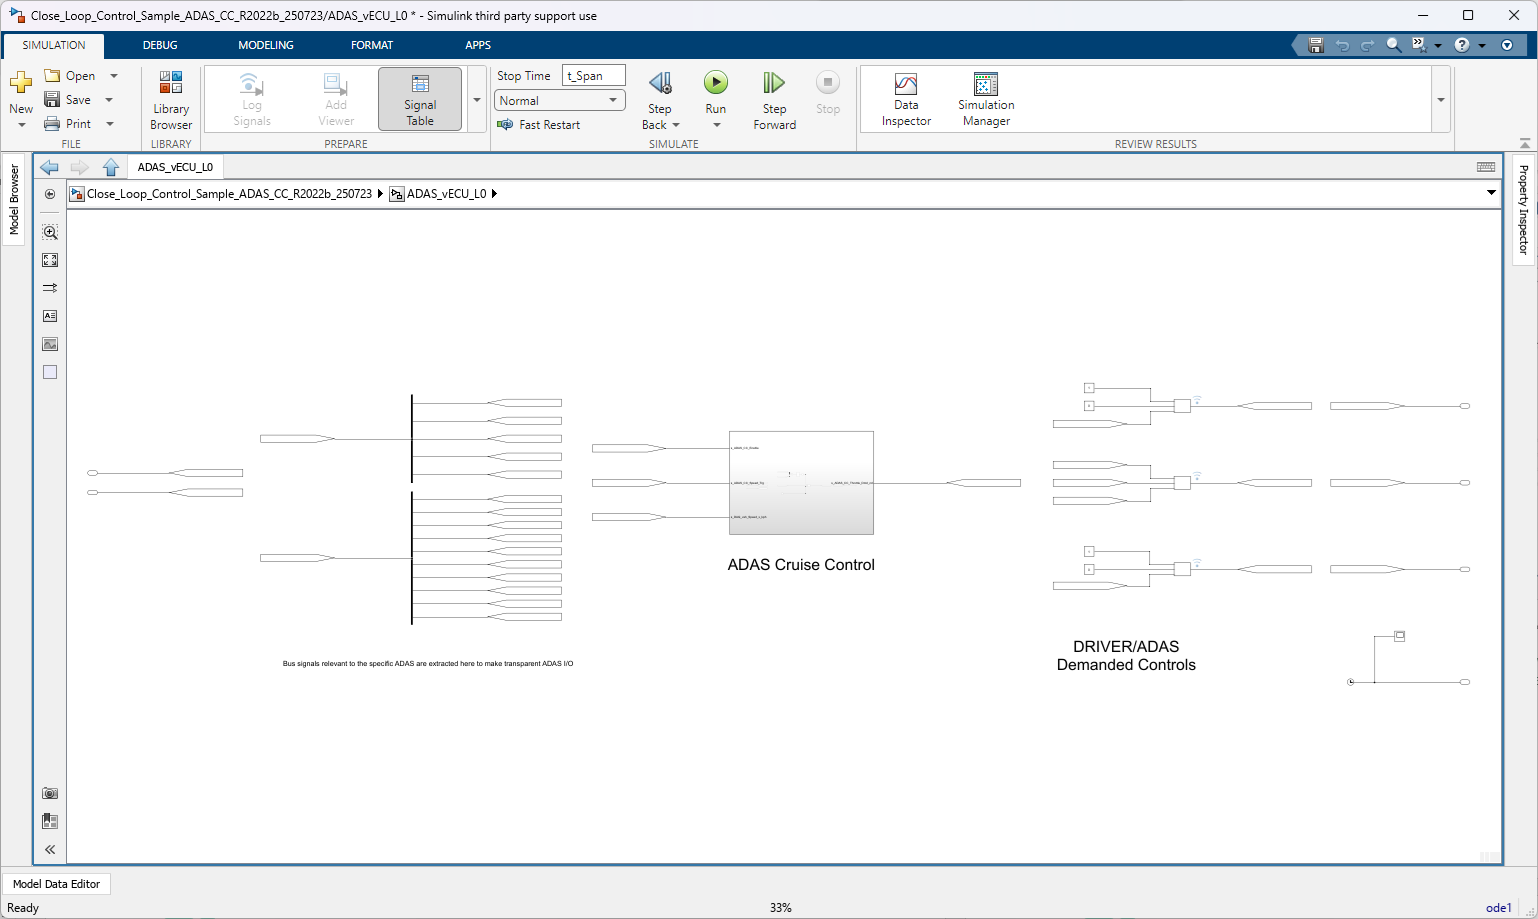The height and width of the screenshot is (919, 1538).
Task: Click the Open folder icon
Action: pos(52,76)
